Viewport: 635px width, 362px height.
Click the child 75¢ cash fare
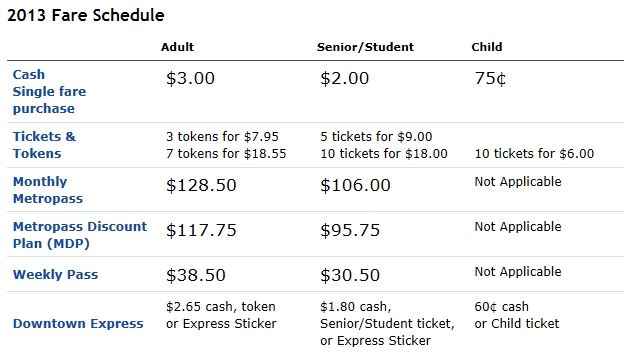point(490,78)
